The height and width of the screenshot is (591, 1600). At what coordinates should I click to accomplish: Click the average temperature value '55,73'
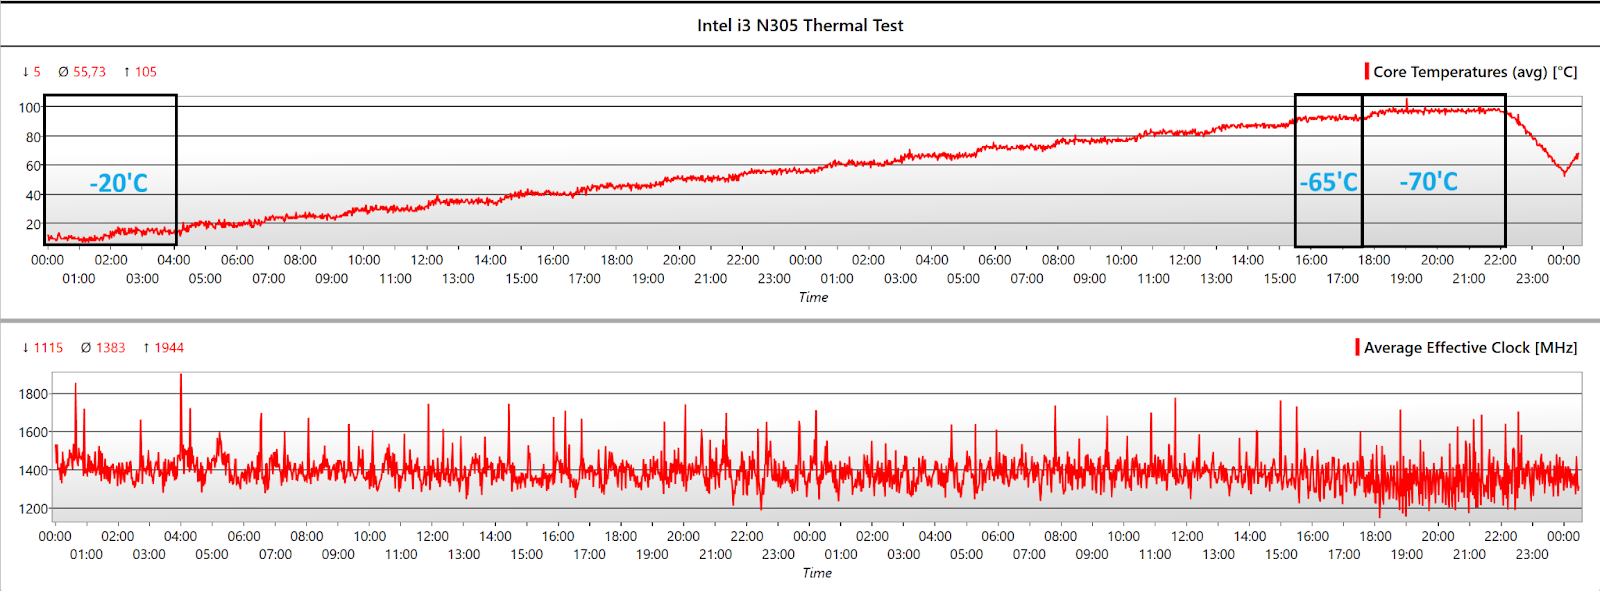point(89,72)
